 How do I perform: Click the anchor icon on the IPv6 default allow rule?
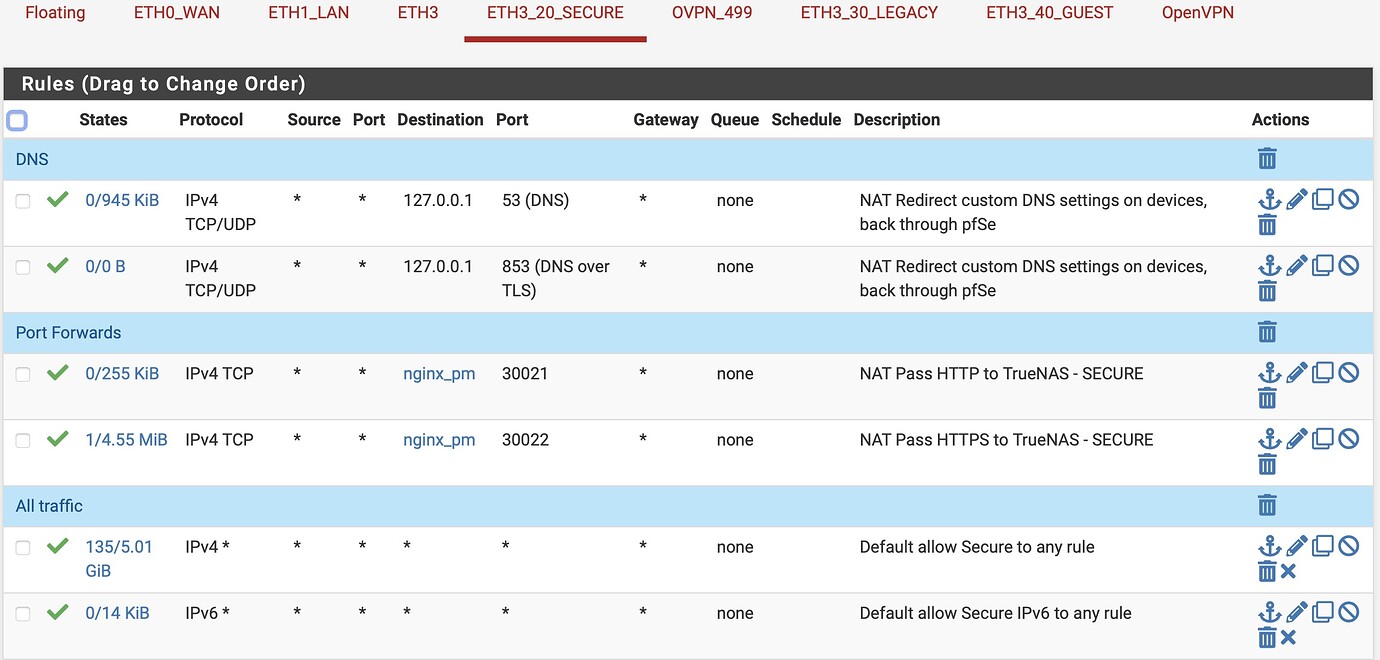coord(1269,611)
